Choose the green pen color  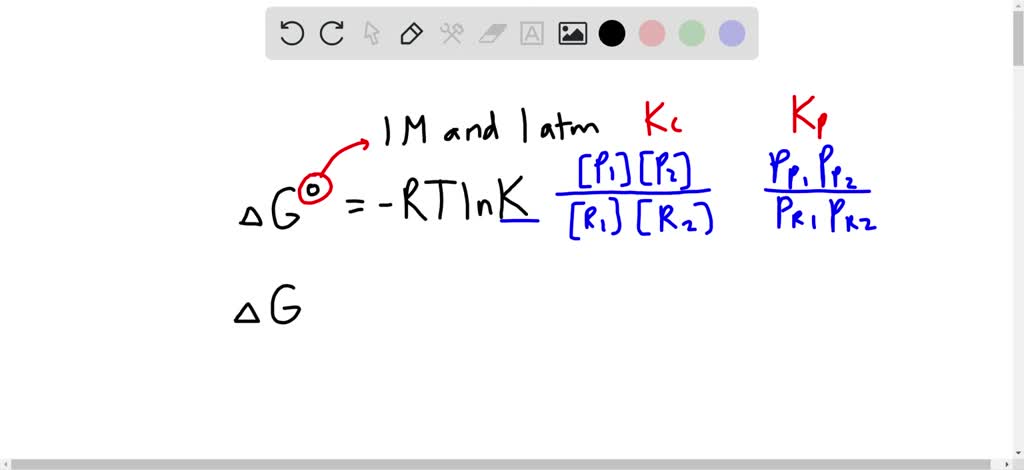point(692,33)
